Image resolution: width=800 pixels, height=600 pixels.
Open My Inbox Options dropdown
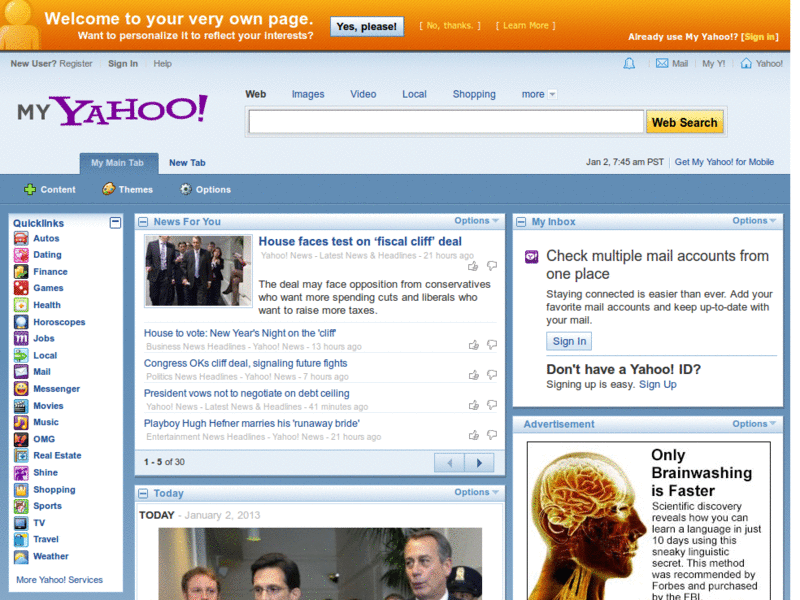[x=754, y=220]
